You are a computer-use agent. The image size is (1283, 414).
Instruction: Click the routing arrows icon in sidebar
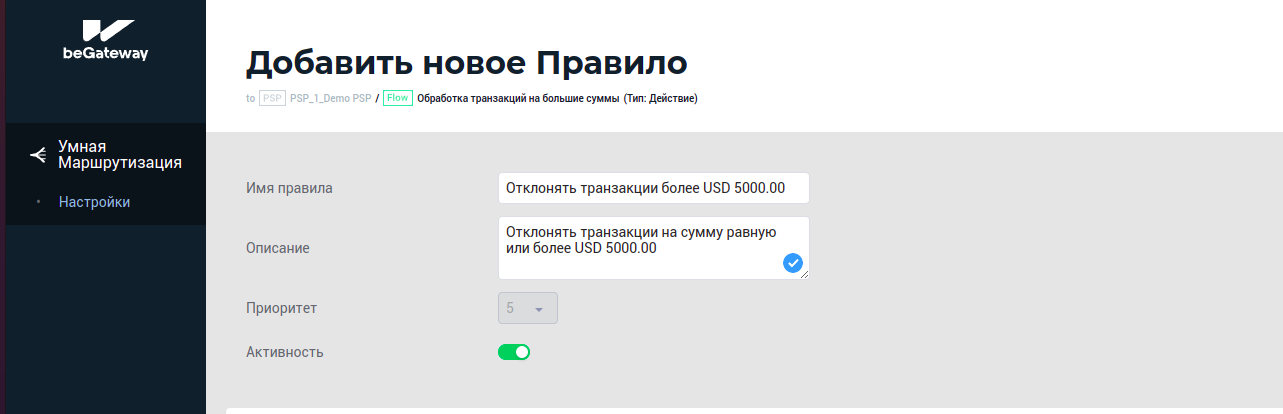coord(38,154)
